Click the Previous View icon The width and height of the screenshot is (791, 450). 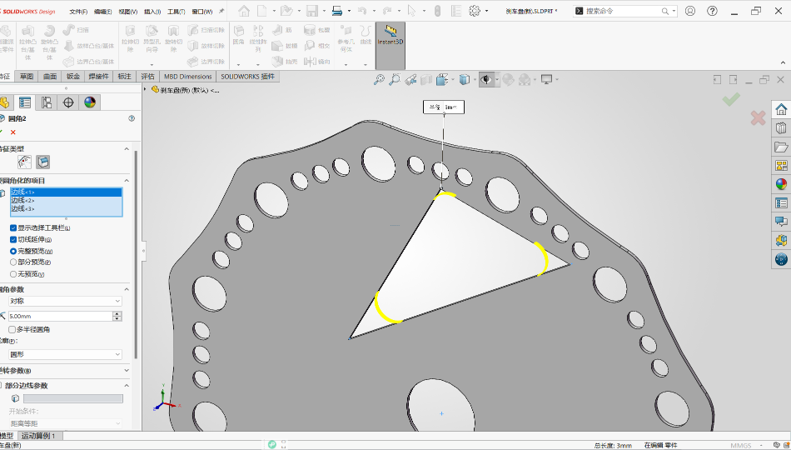(411, 79)
